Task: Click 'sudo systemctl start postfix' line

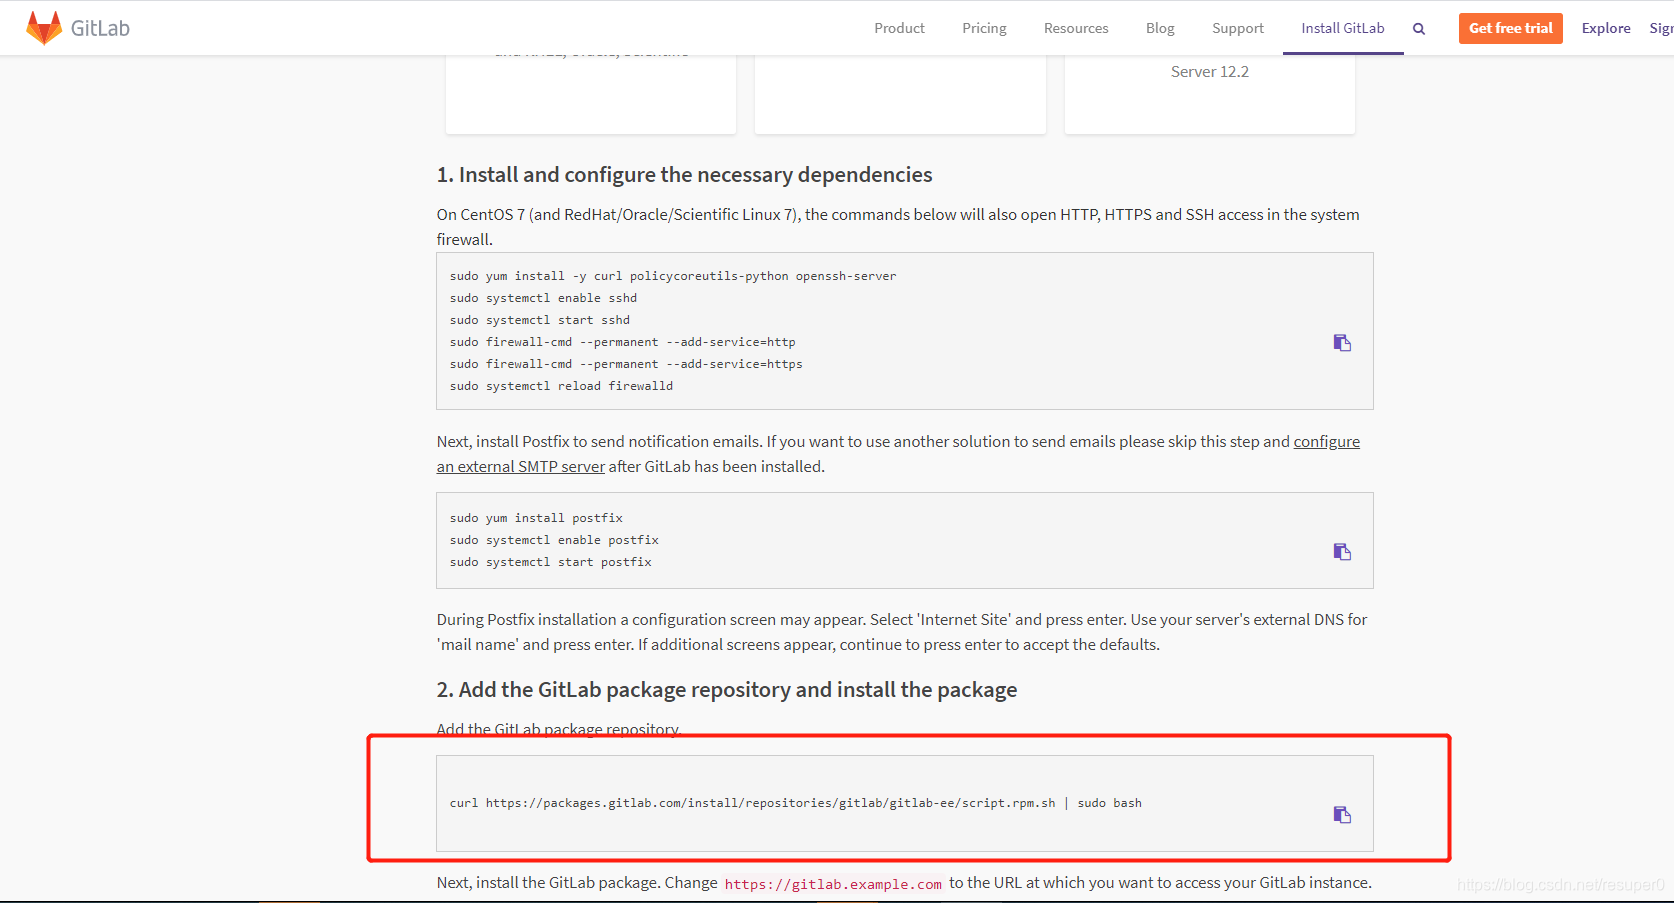Action: coord(550,562)
